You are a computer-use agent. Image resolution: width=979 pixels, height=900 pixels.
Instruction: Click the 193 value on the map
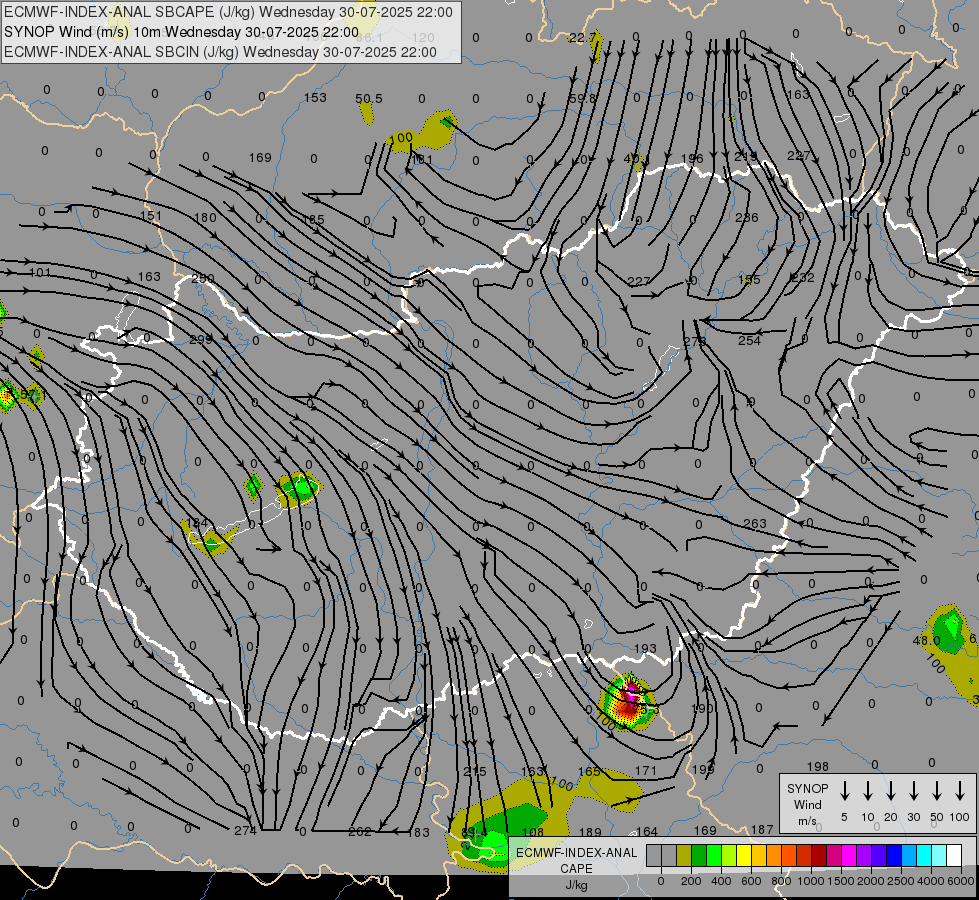pyautogui.click(x=645, y=649)
